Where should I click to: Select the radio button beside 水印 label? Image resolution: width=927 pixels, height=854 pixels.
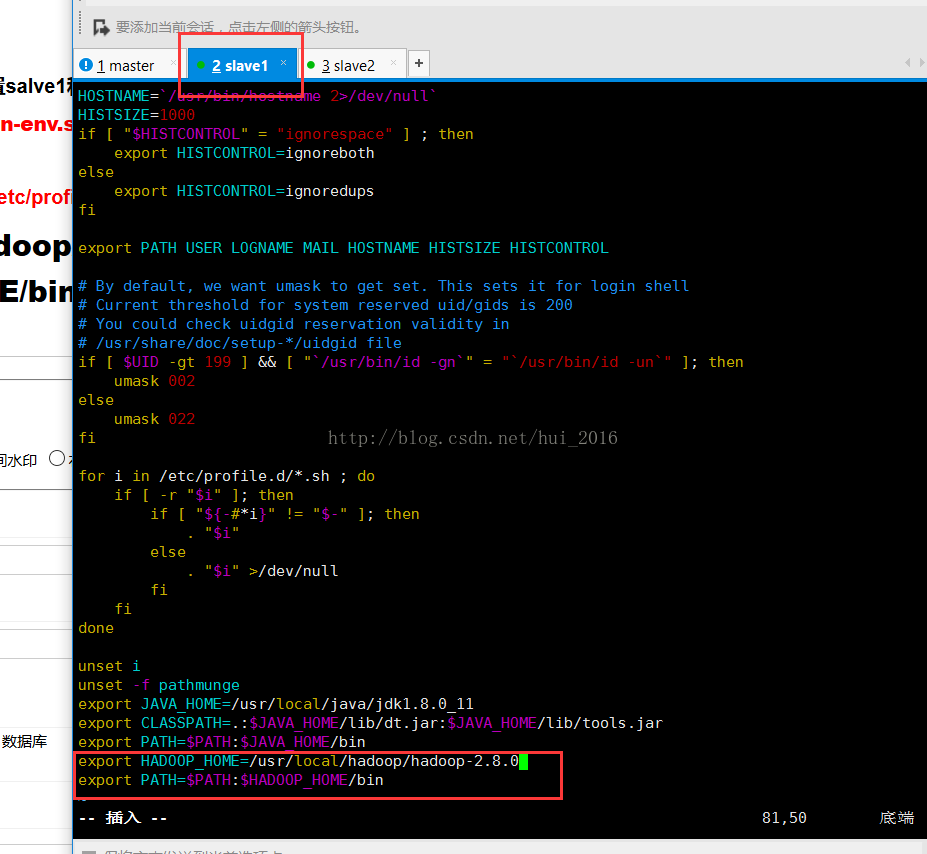[x=57, y=459]
